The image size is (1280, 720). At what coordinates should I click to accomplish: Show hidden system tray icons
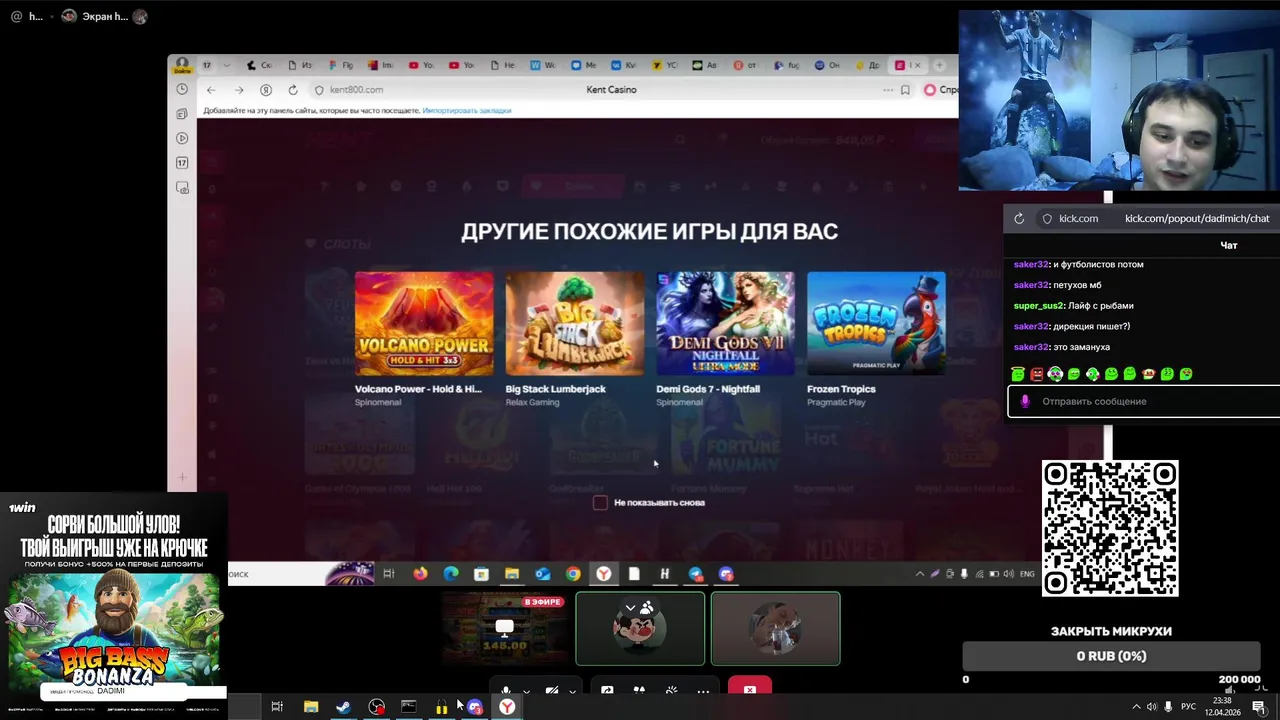(x=1136, y=707)
